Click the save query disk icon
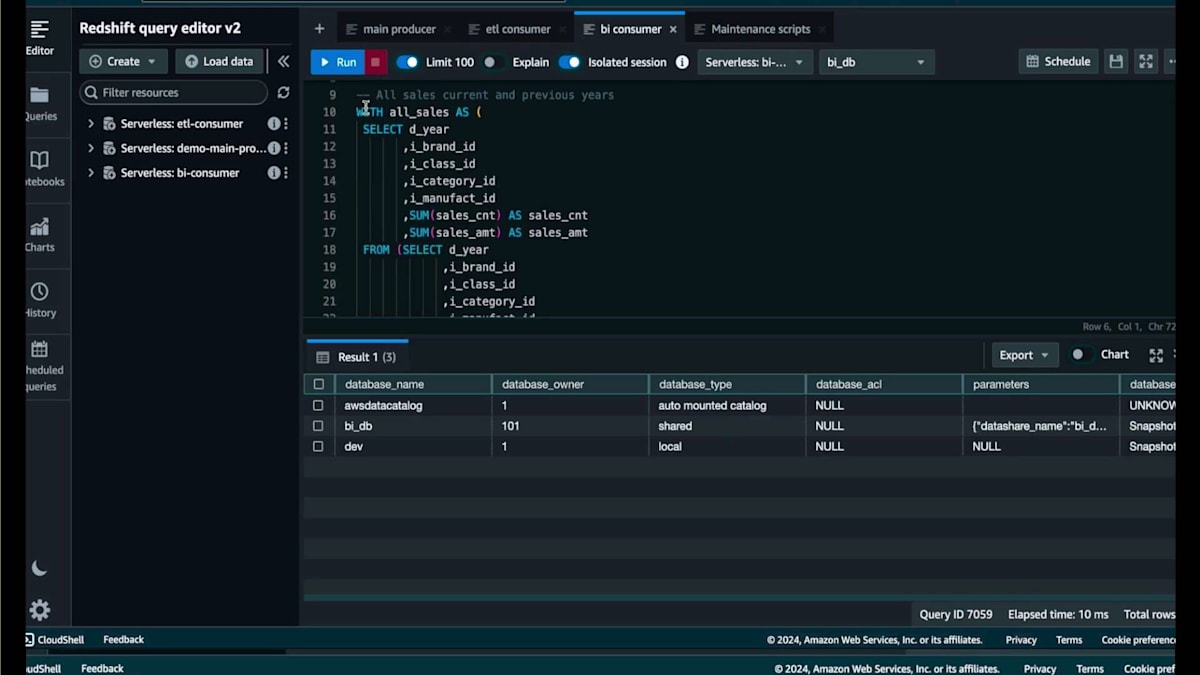Viewport: 1200px width, 675px height. pyautogui.click(x=1116, y=62)
